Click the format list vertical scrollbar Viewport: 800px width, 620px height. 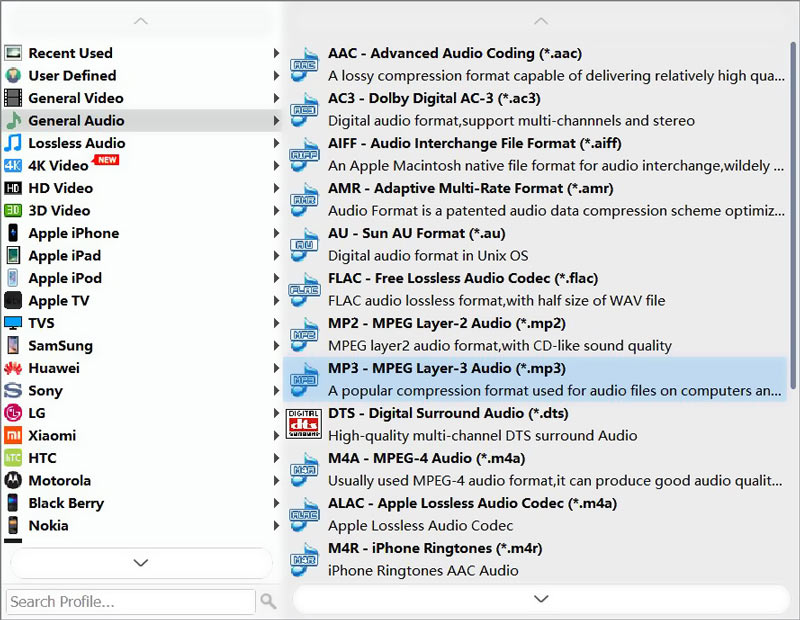[x=793, y=214]
